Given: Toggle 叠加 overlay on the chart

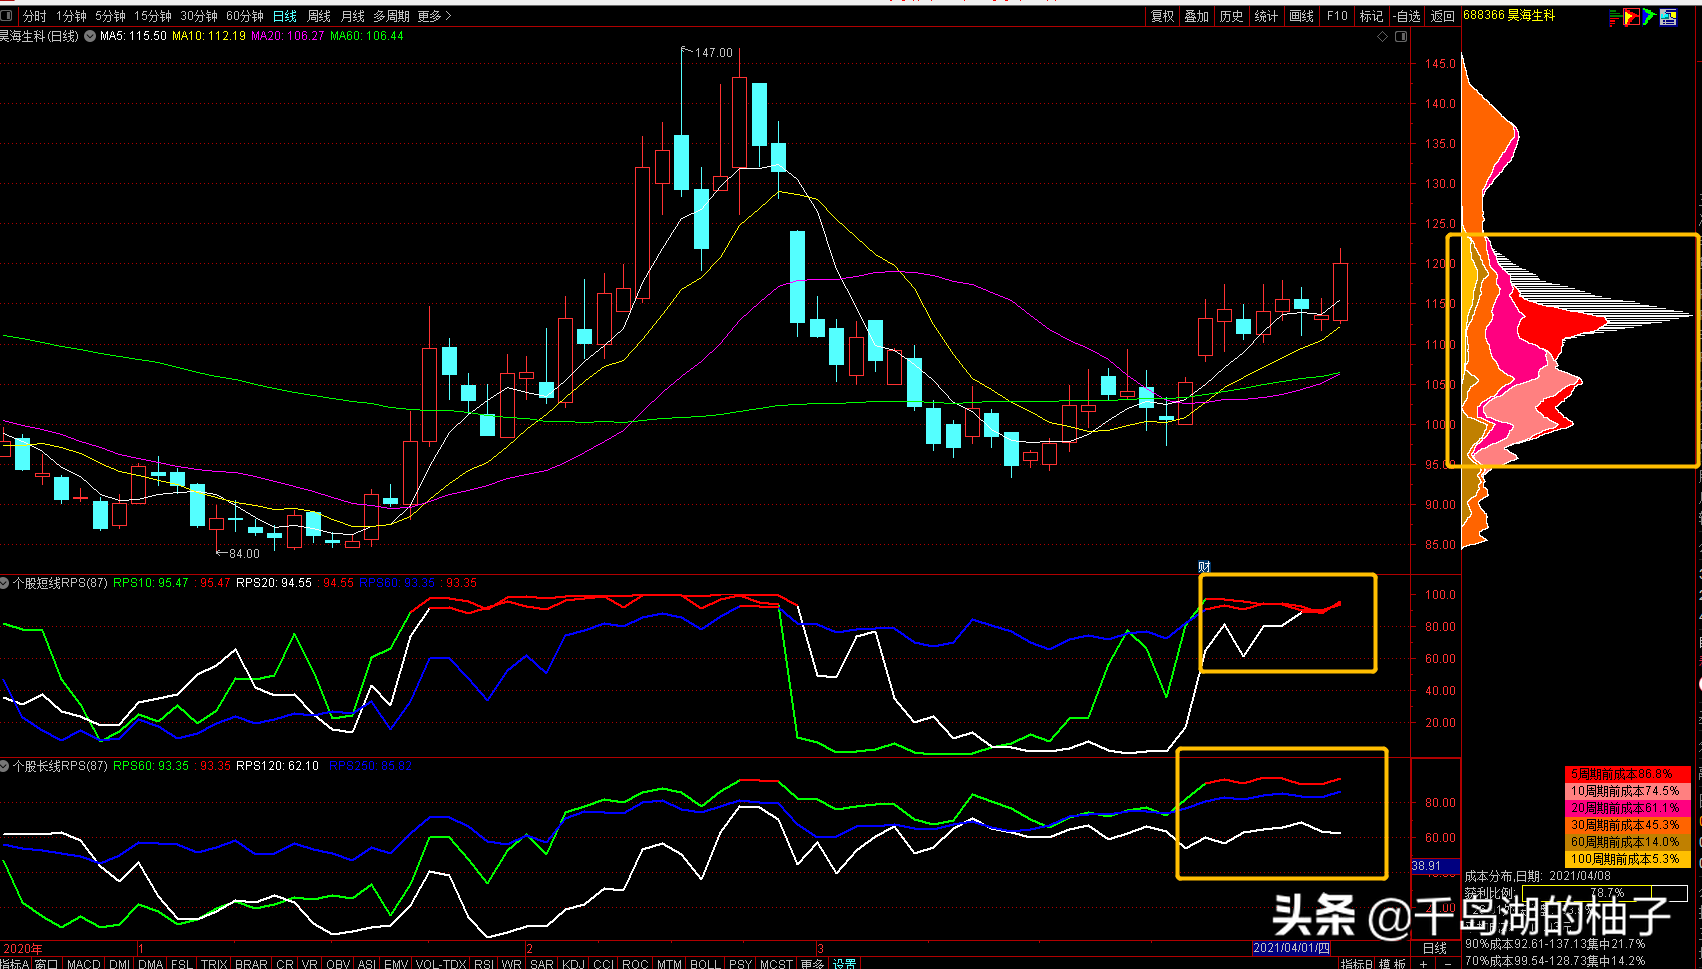Looking at the screenshot, I should pyautogui.click(x=1196, y=16).
